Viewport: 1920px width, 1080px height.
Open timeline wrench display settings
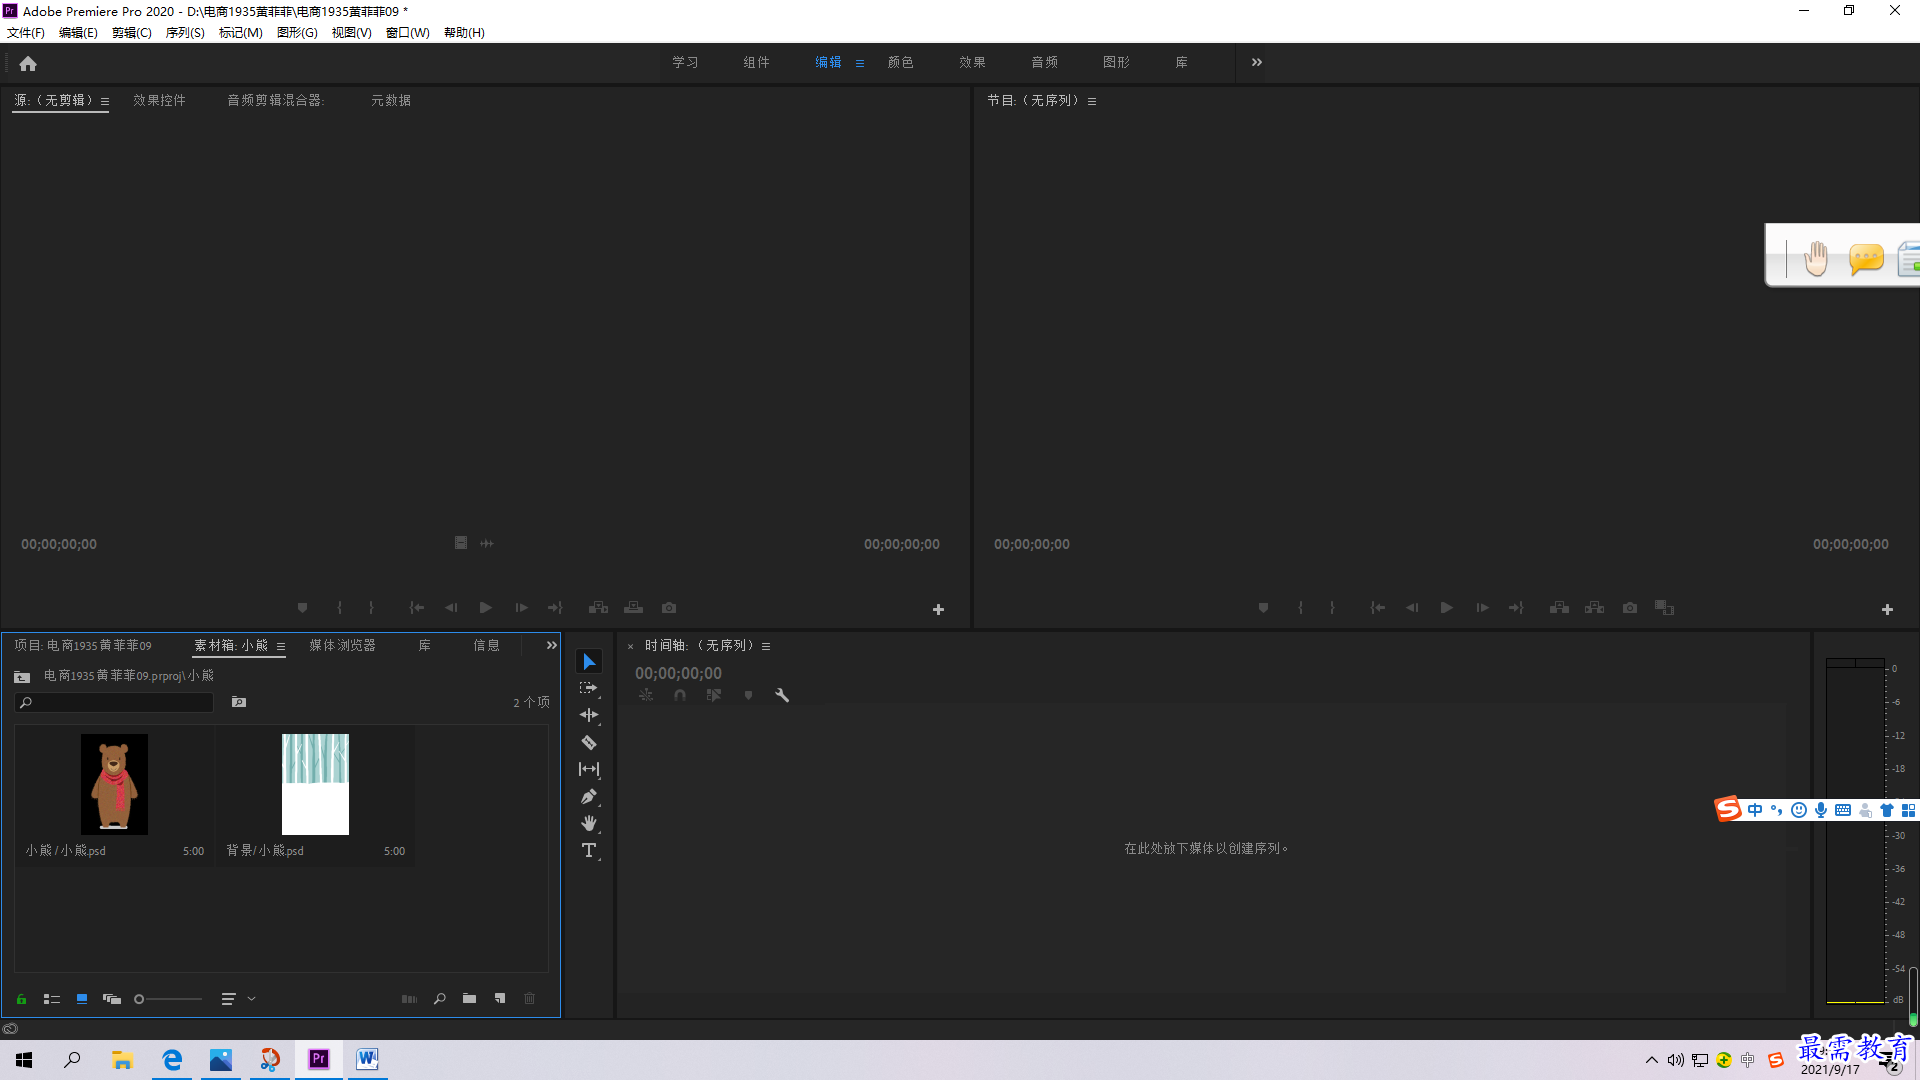pos(782,695)
